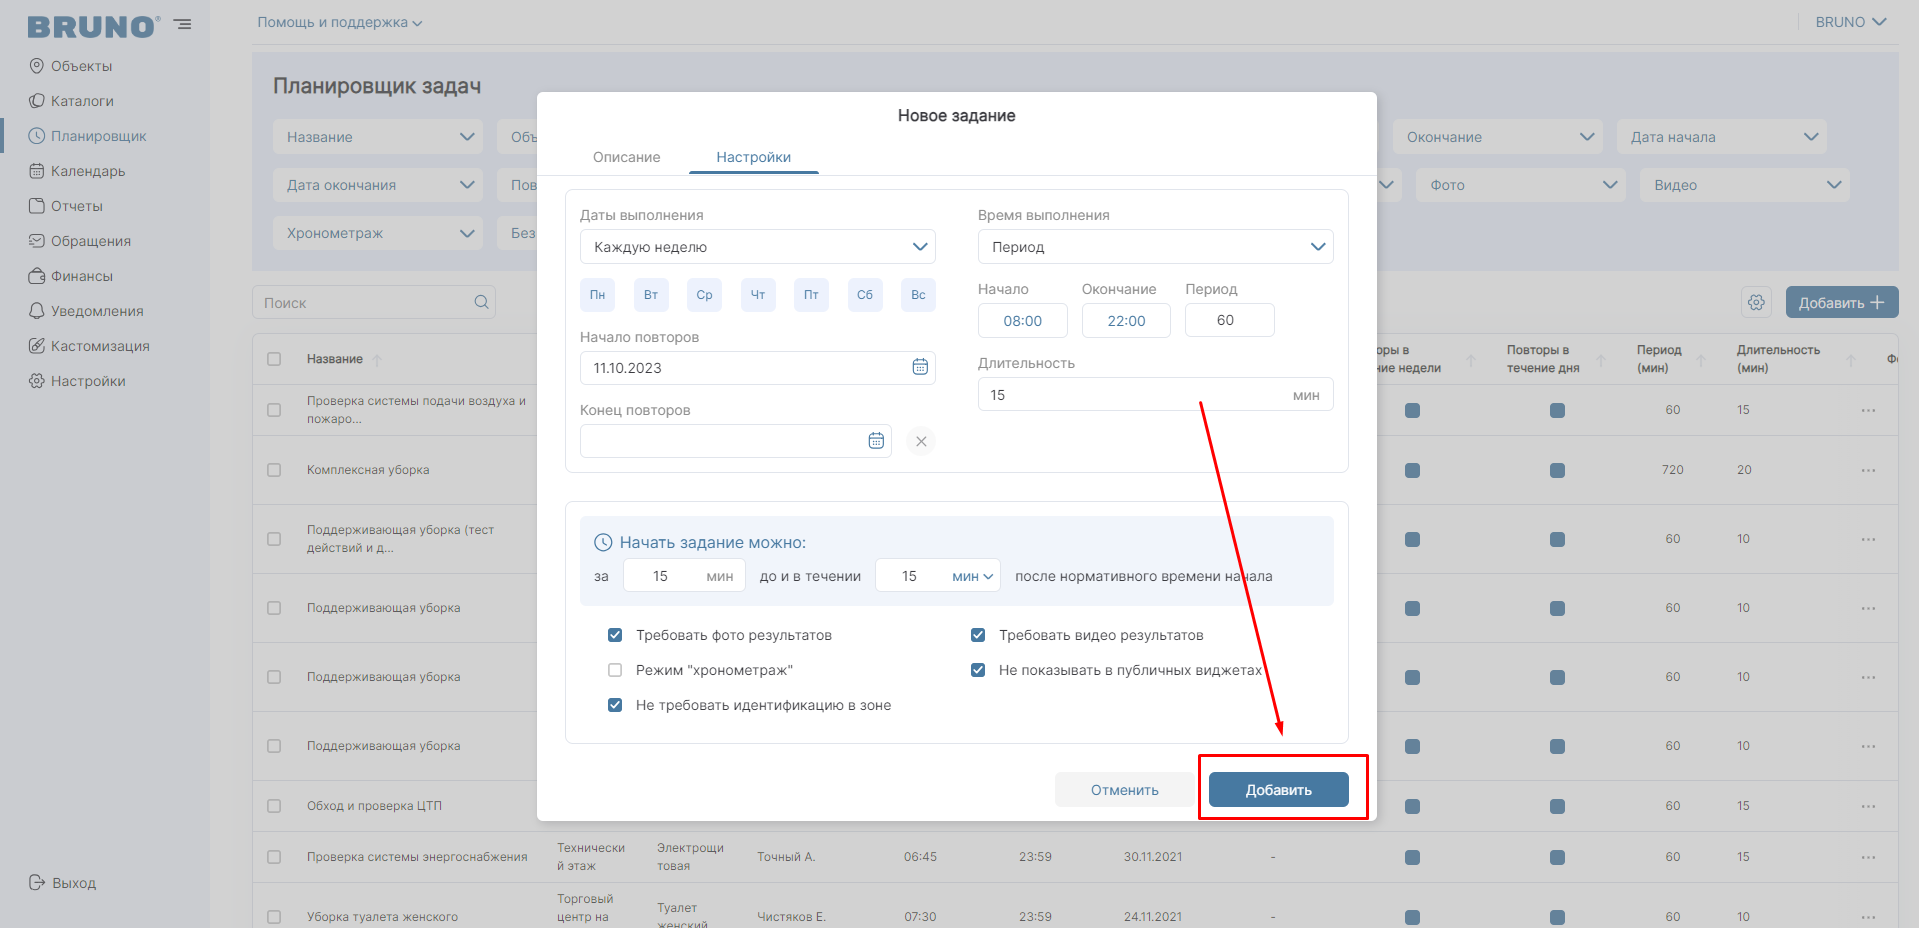Toggle Saturday (Сб) weekday button
Screen dimensions: 1919x928
[x=865, y=295]
